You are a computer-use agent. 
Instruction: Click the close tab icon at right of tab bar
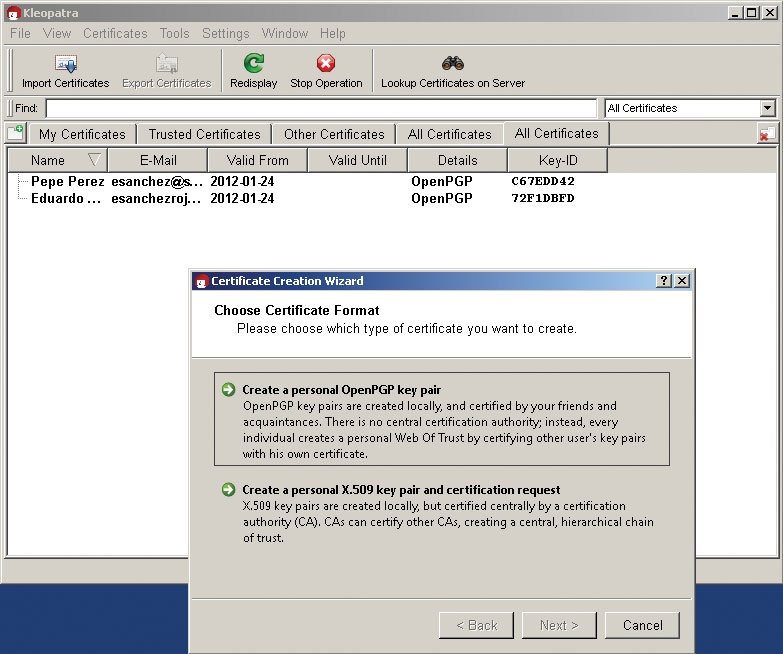point(766,134)
